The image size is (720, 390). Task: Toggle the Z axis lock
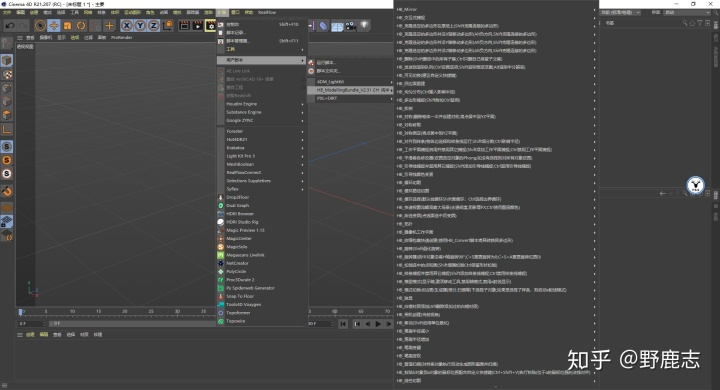click(x=153, y=26)
